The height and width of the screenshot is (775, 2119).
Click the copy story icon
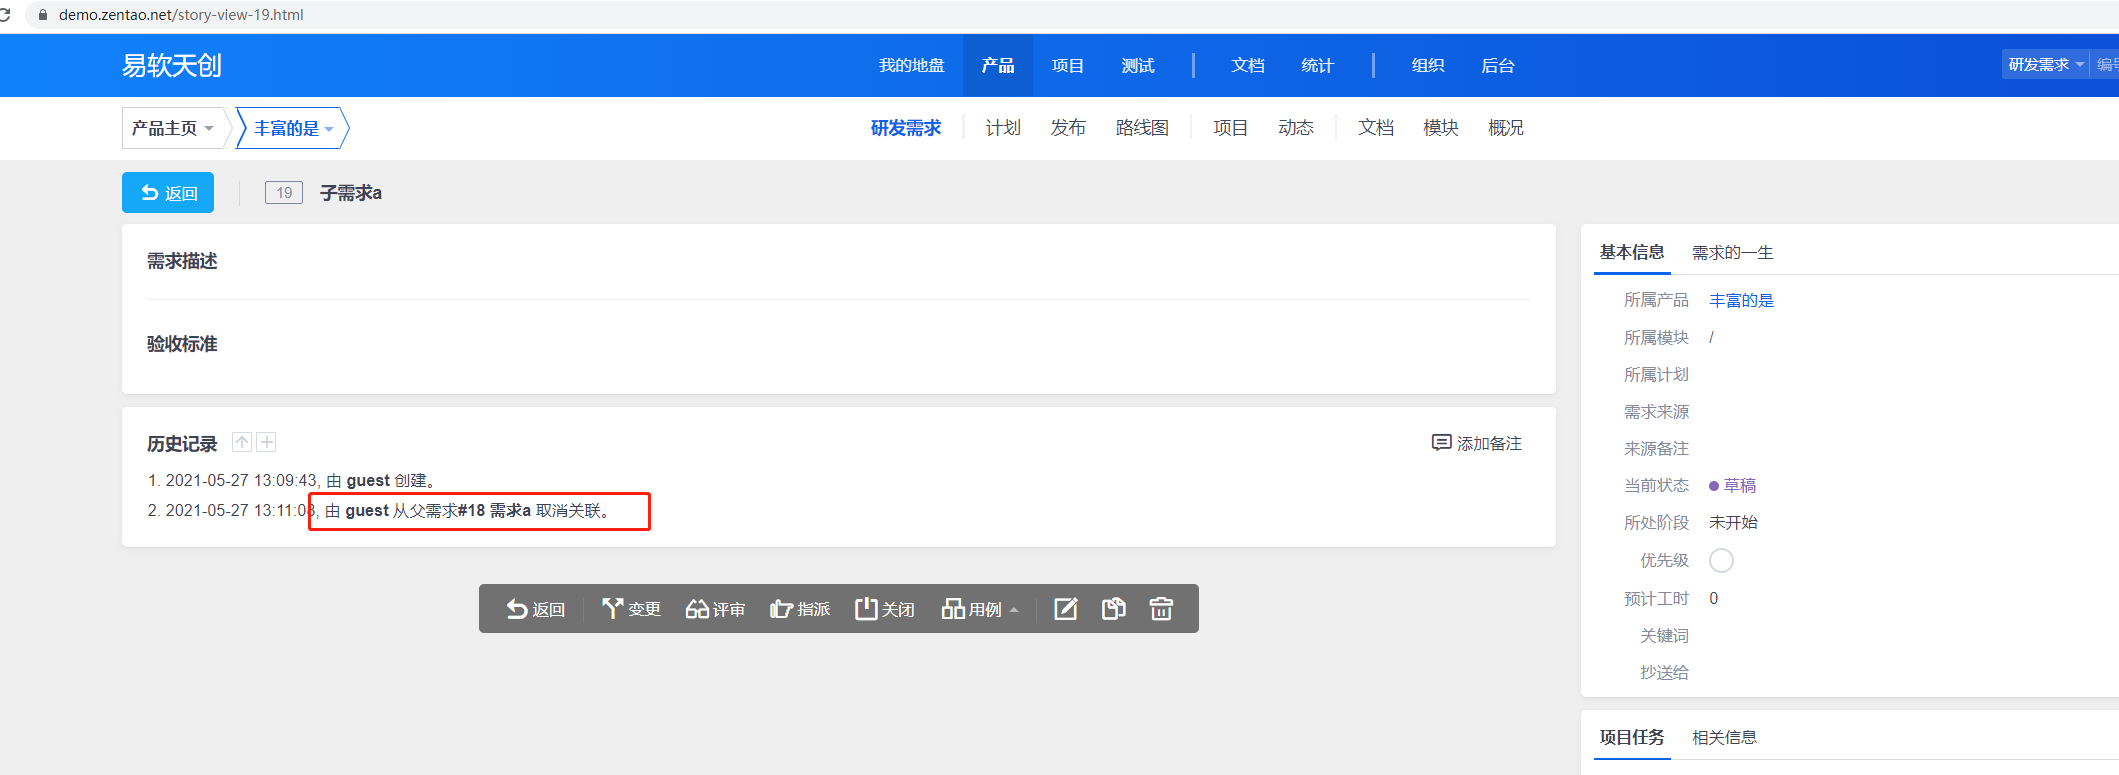point(1113,609)
